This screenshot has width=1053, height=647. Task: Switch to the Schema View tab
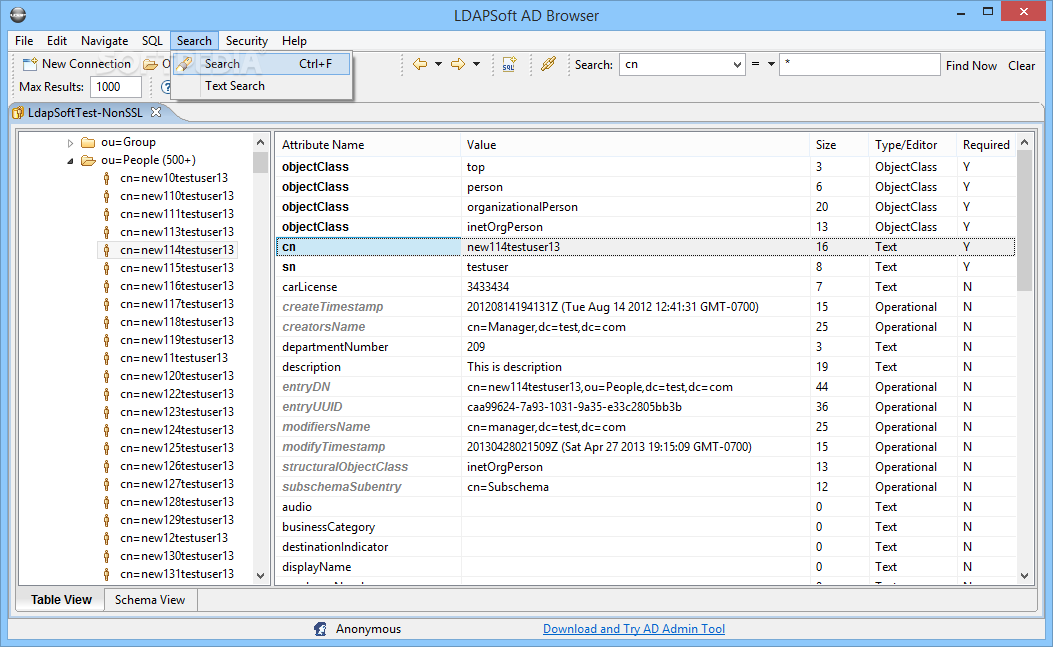pyautogui.click(x=150, y=600)
